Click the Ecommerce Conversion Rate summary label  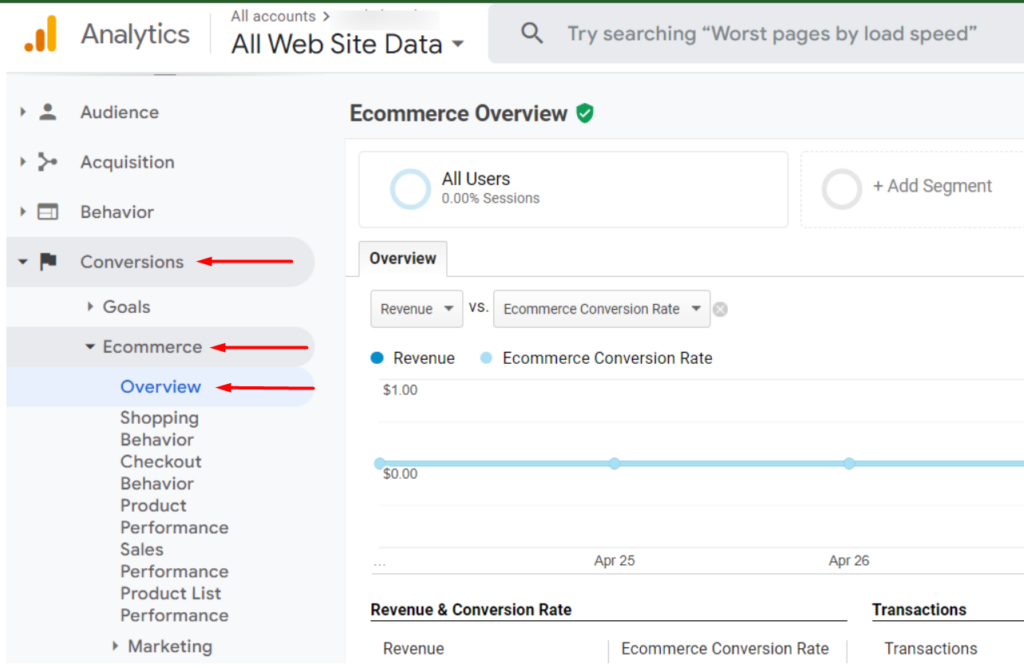point(725,648)
